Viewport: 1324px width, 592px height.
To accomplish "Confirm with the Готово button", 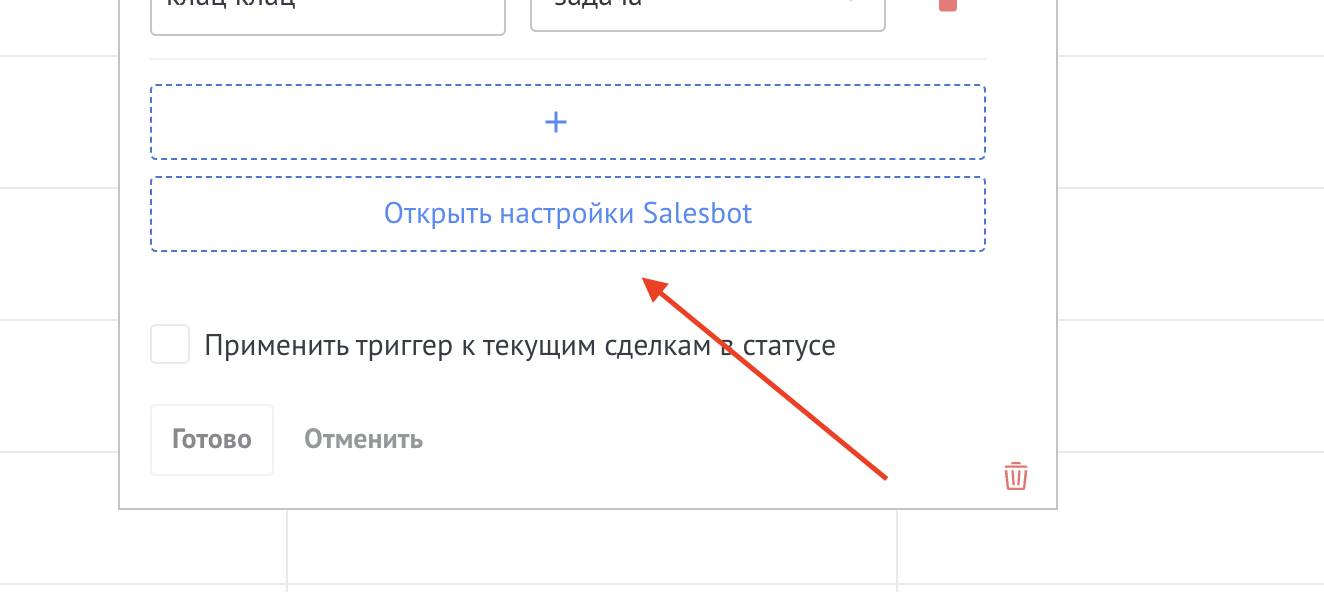I will point(211,440).
